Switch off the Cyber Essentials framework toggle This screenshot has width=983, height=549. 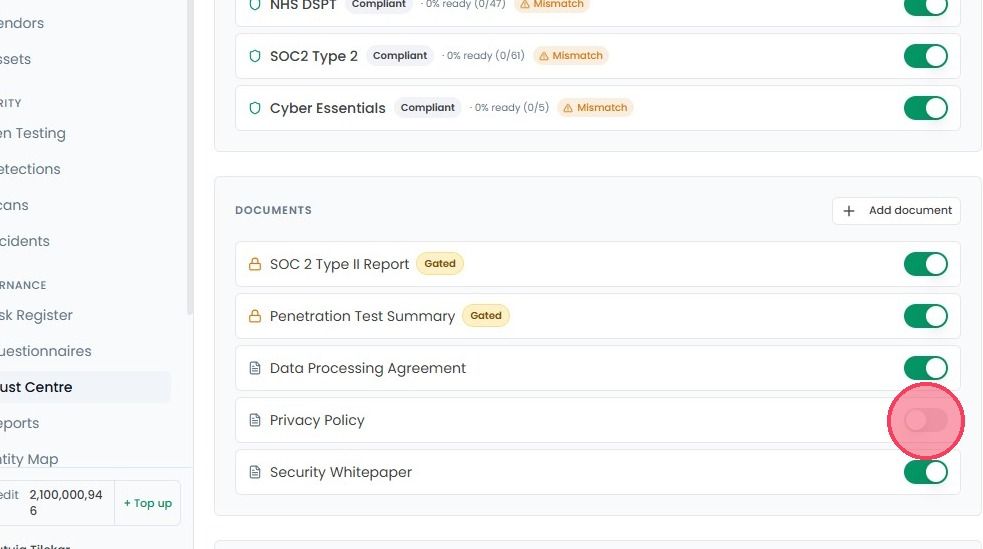click(x=925, y=108)
